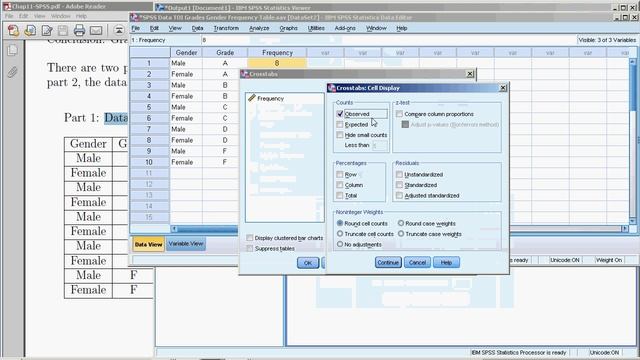This screenshot has height=360, width=640.
Task: Open the Adobe Reader attachments paperclip panel
Action: point(12,73)
